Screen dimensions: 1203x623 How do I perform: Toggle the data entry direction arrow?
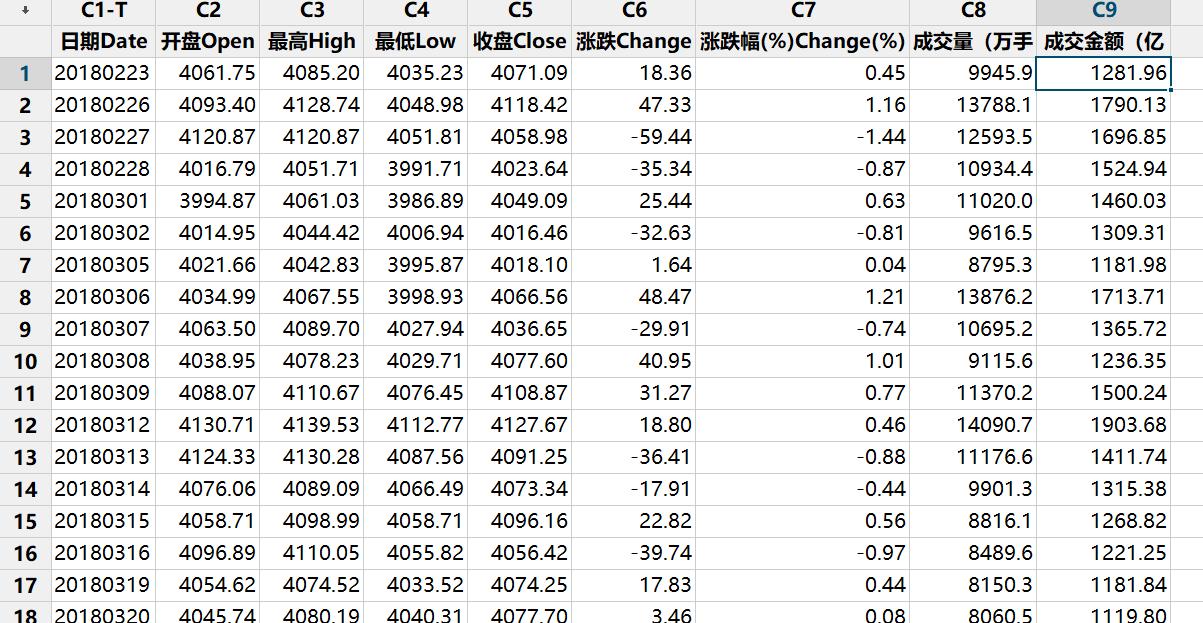coord(24,13)
